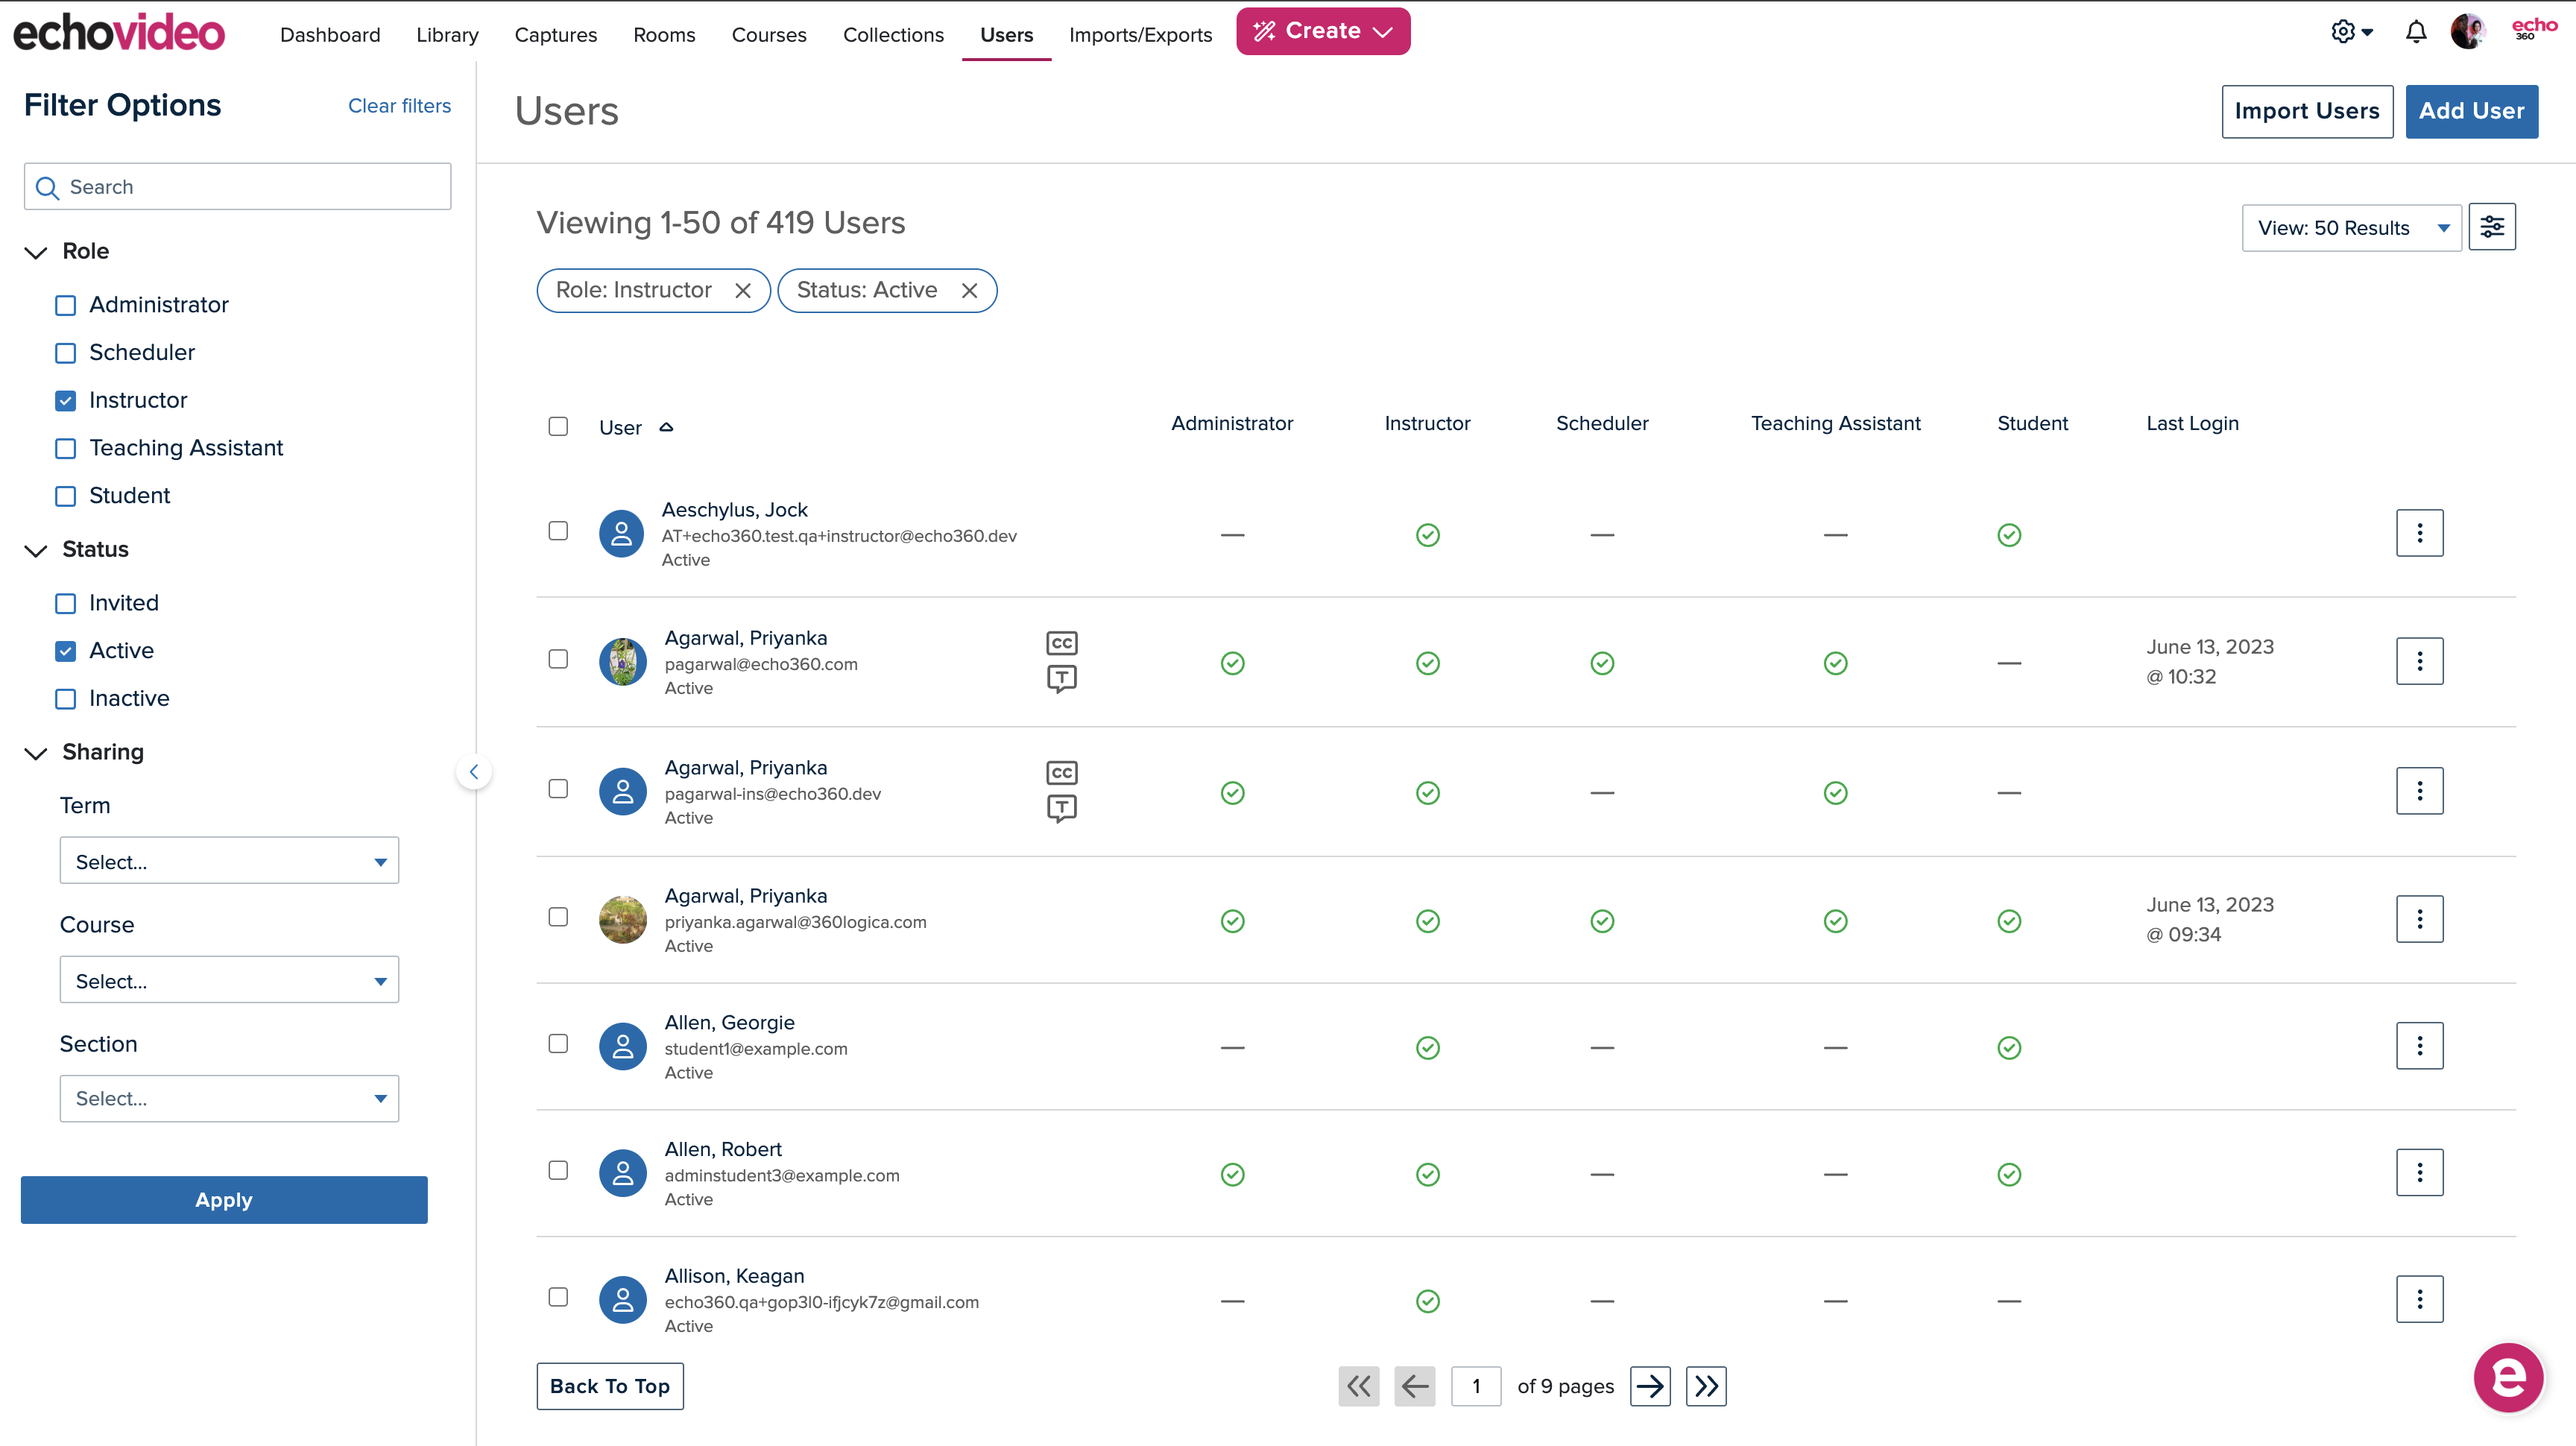Open actions menu for Allen, Georgie

[2419, 1046]
